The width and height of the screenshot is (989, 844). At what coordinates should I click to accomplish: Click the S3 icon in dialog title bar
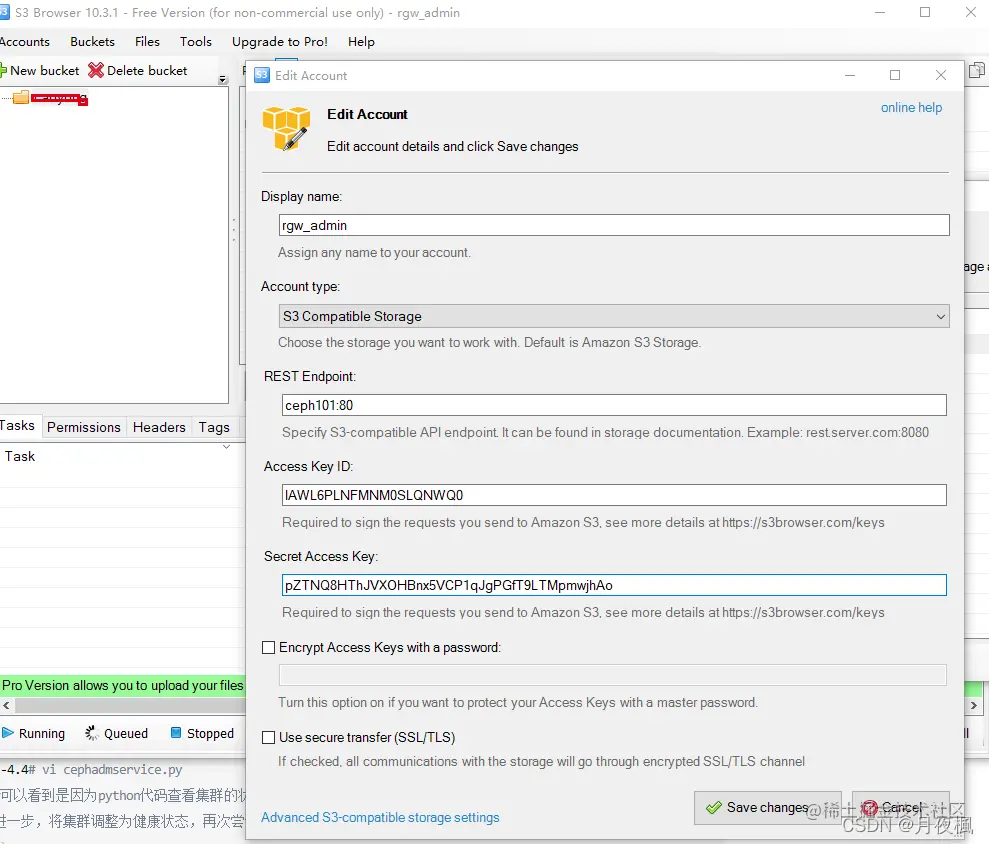(262, 75)
